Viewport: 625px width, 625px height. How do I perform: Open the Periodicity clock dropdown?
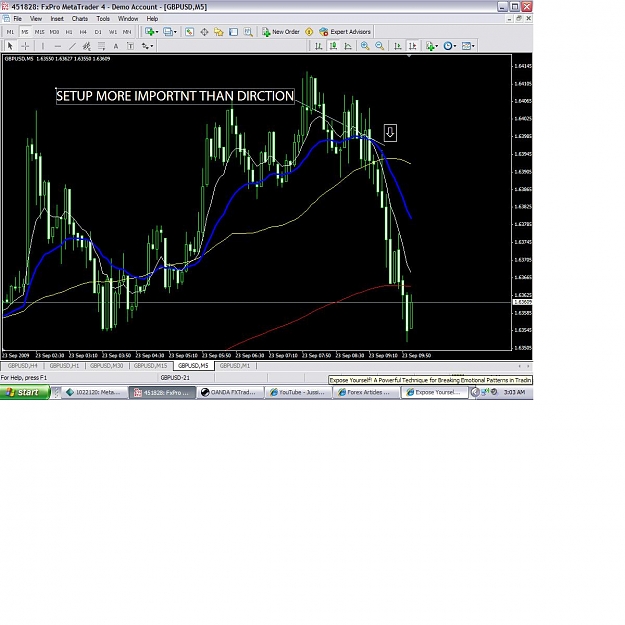[450, 46]
